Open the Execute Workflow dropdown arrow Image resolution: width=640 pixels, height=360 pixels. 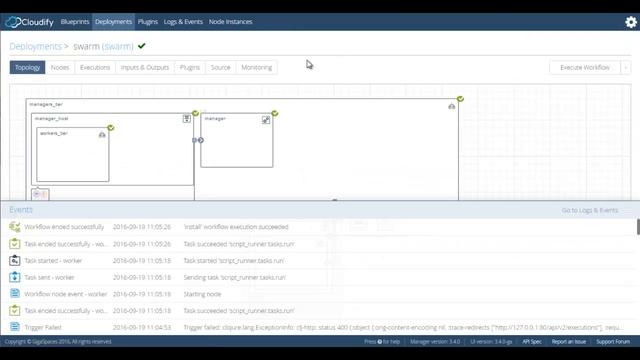pyautogui.click(x=626, y=67)
